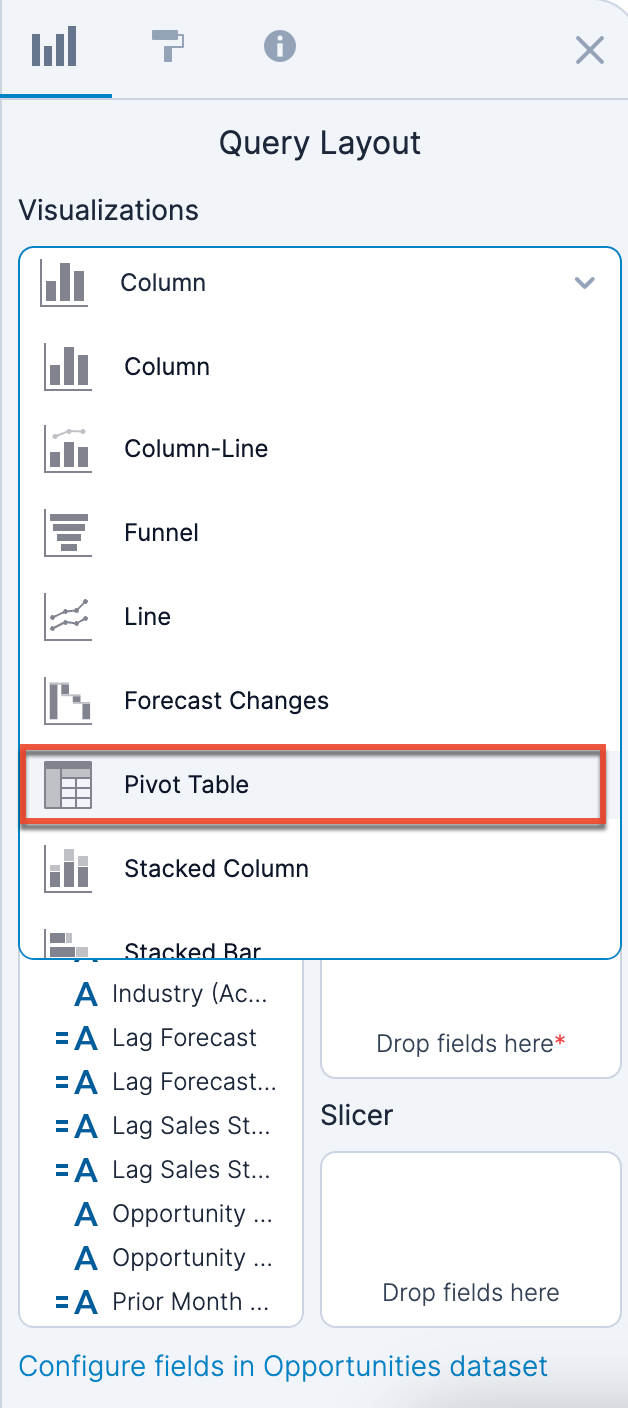The height and width of the screenshot is (1408, 628).
Task: Choose the Forecast Changes visualization
Action: [x=226, y=701]
